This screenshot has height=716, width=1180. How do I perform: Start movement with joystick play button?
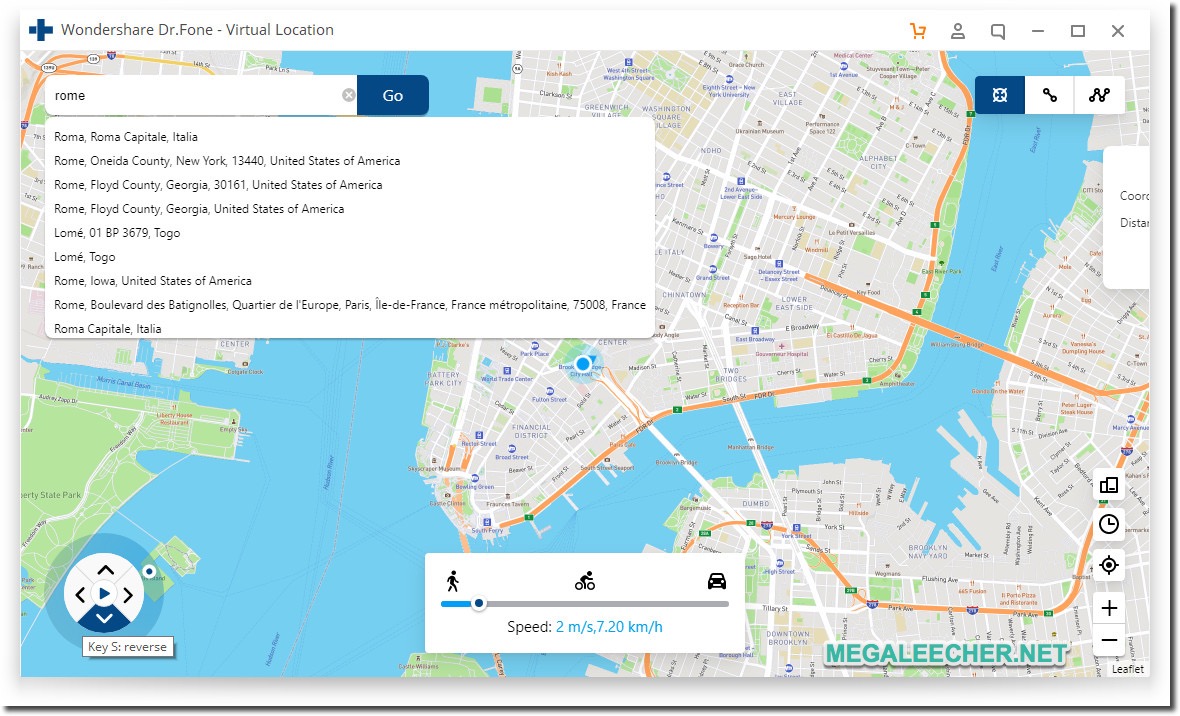(x=105, y=595)
